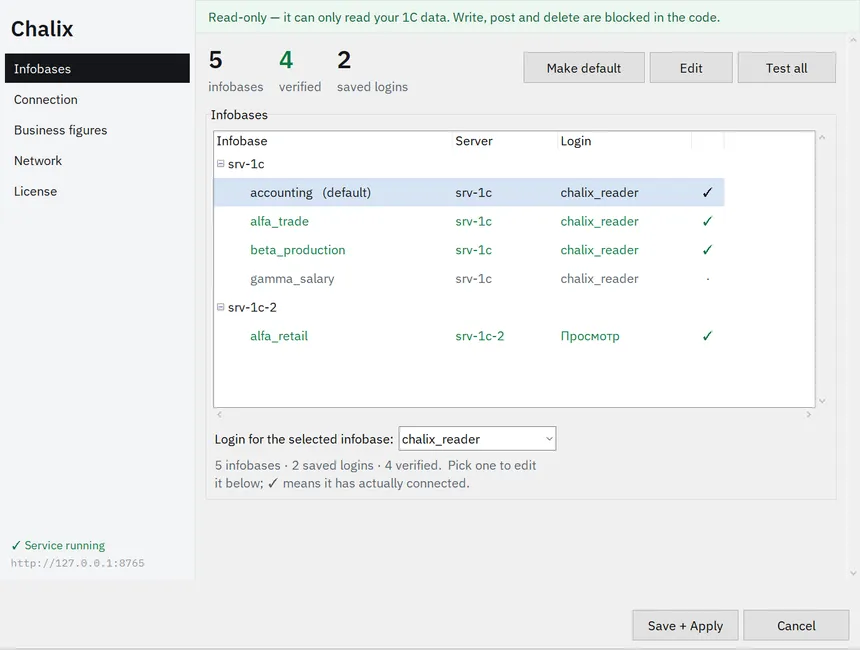
Task: Select the gamma_salary infobase row
Action: [x=469, y=279]
